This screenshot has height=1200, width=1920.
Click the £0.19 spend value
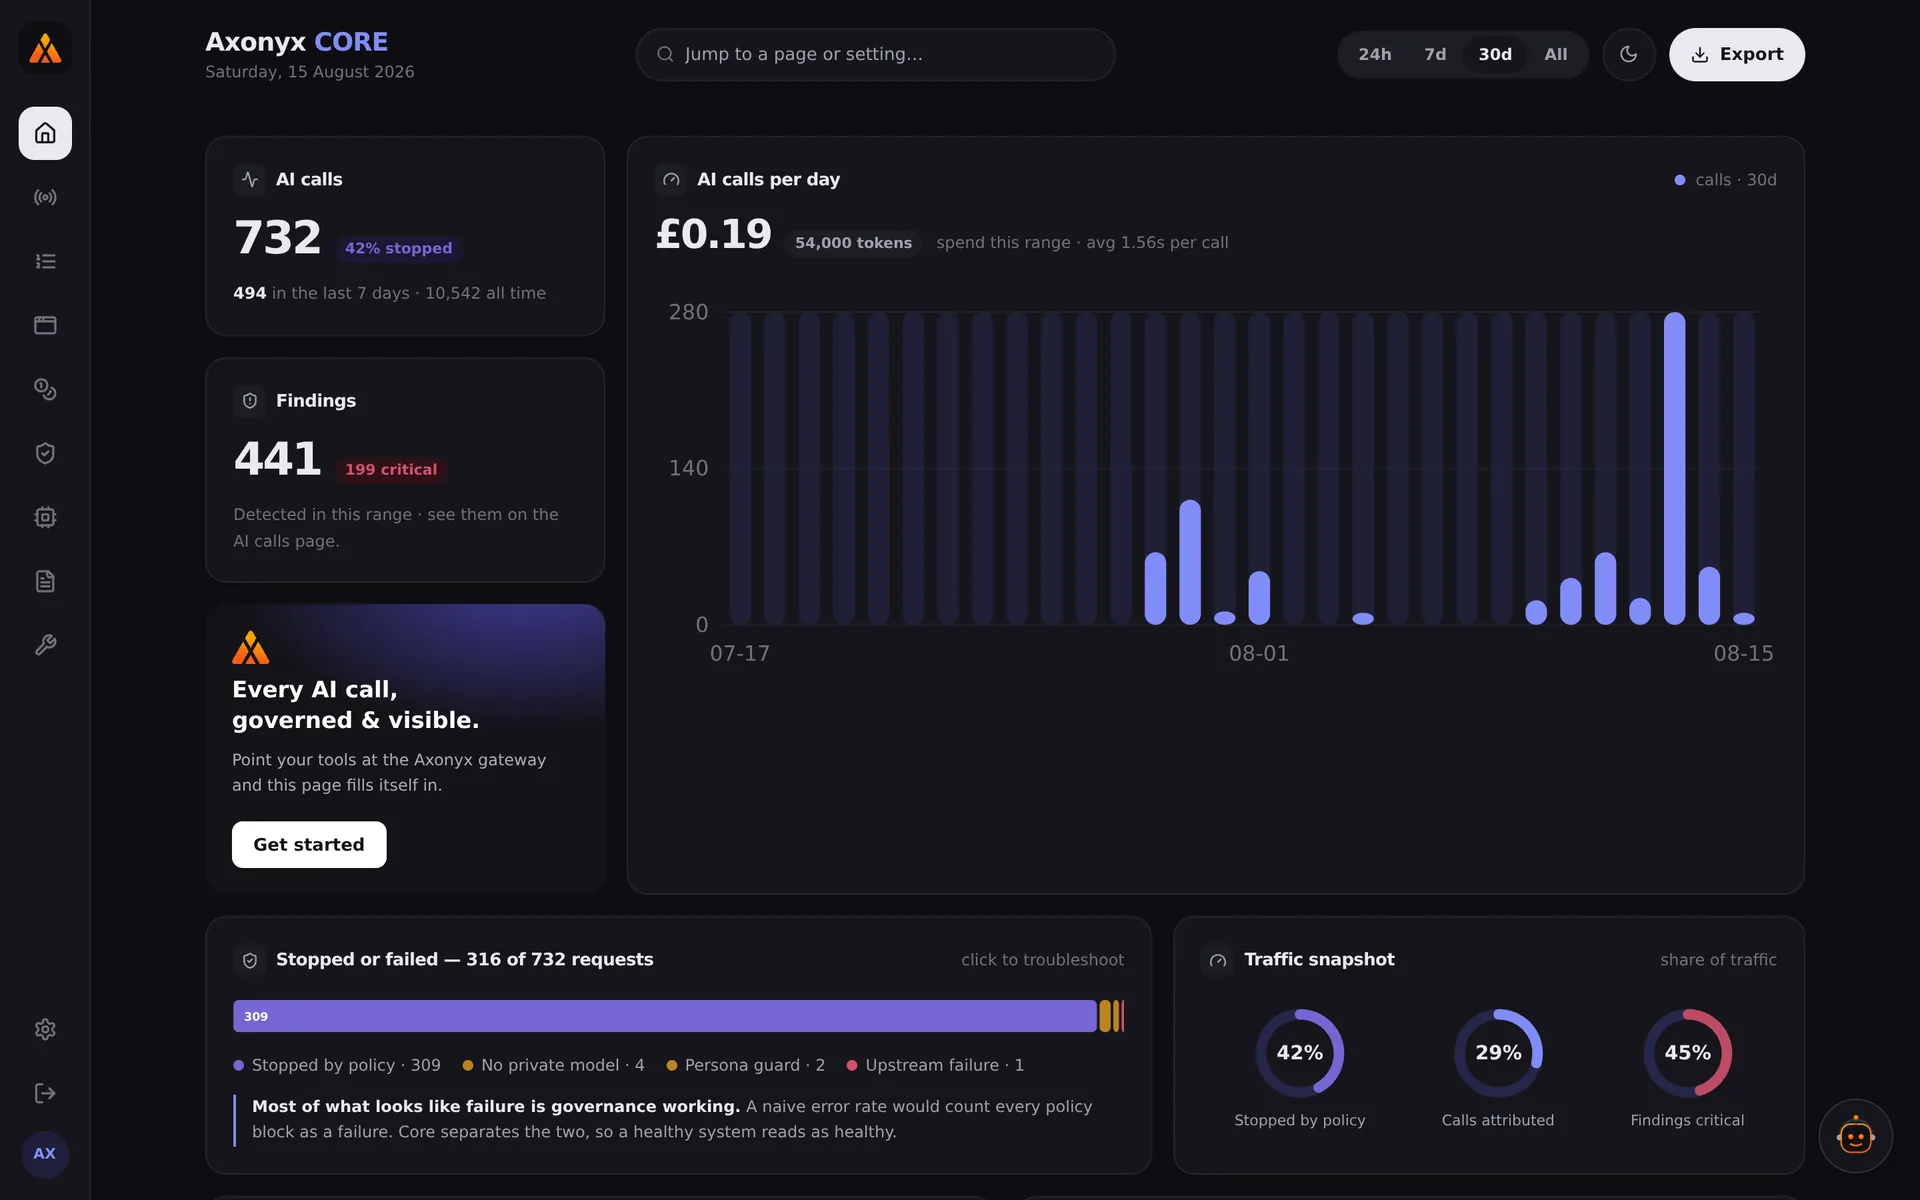point(713,234)
